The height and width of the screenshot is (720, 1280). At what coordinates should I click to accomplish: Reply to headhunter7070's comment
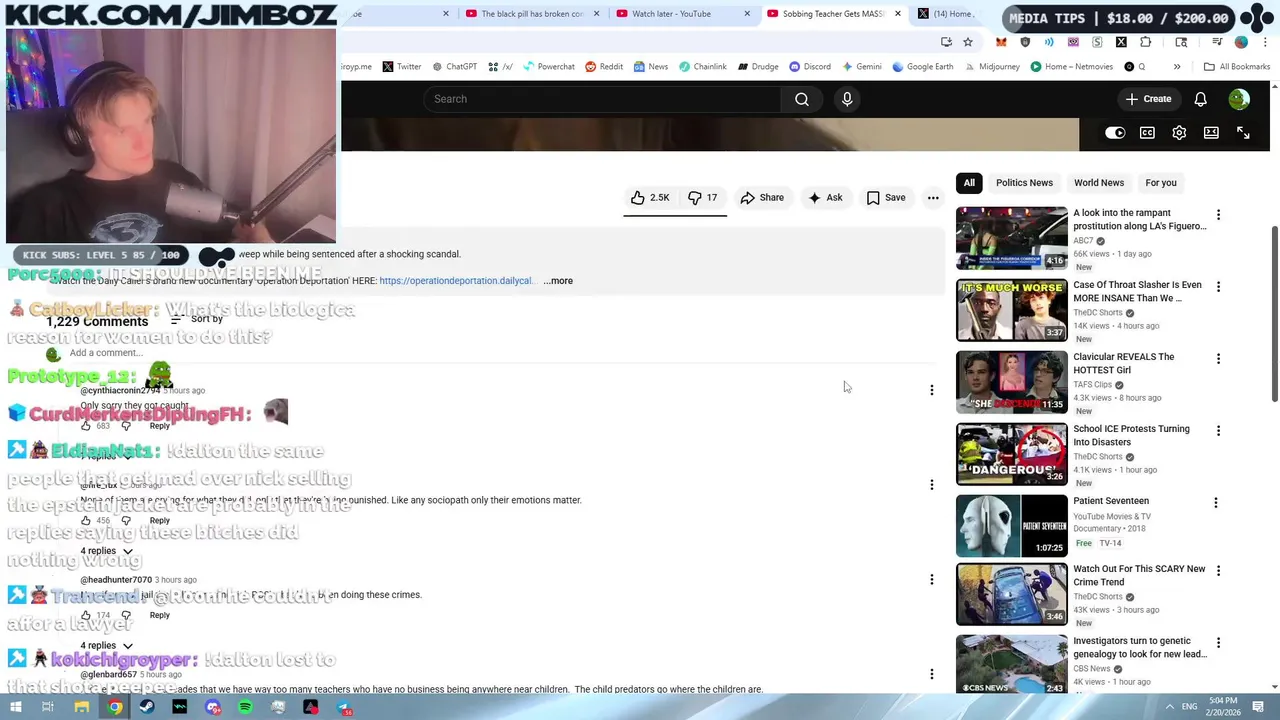coord(159,616)
